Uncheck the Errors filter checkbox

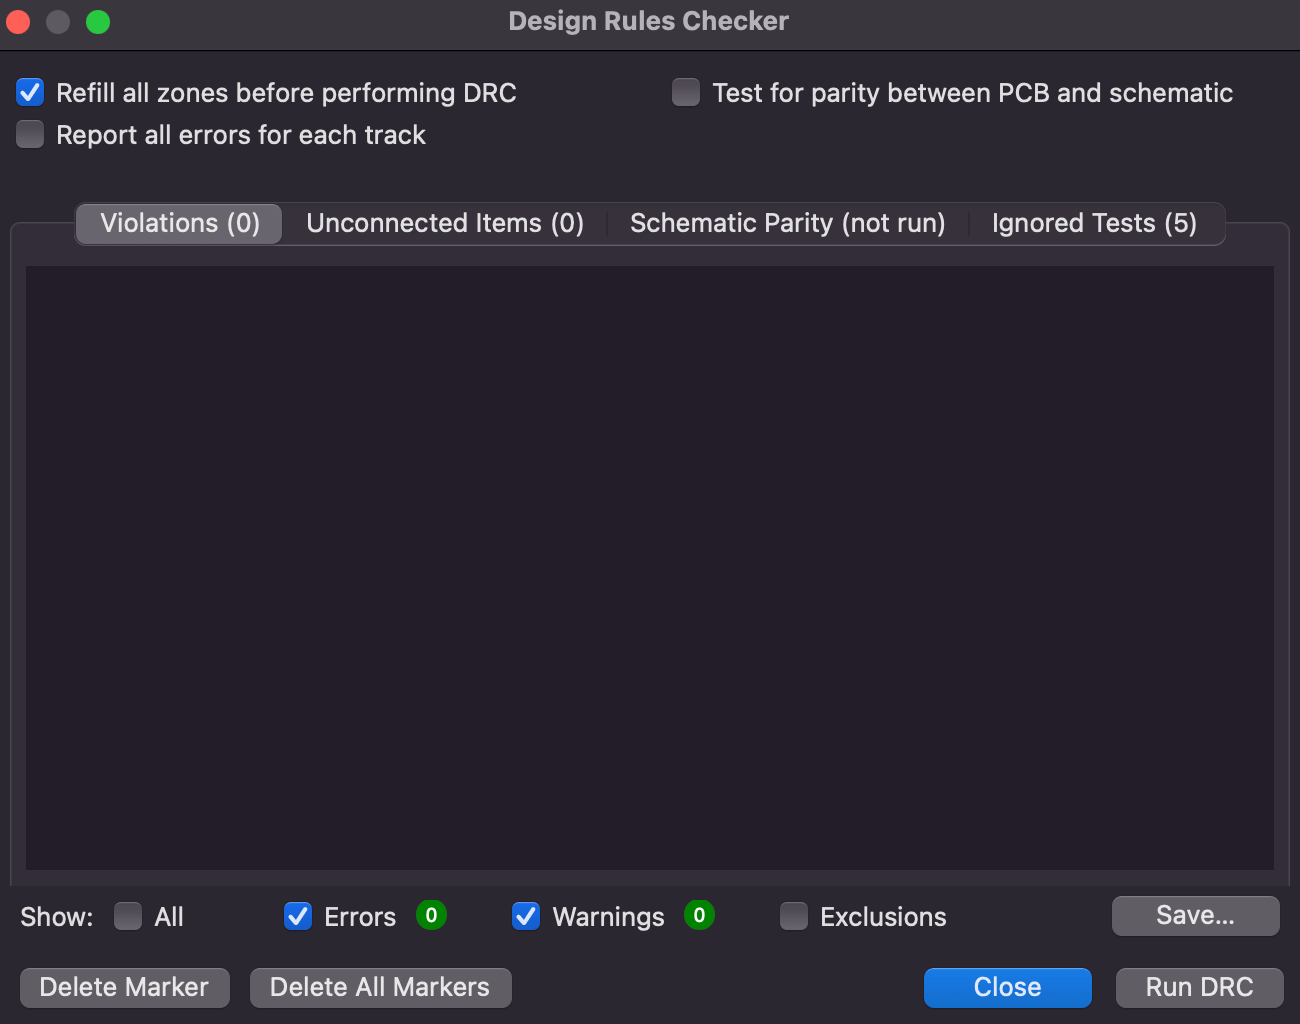coord(298,916)
